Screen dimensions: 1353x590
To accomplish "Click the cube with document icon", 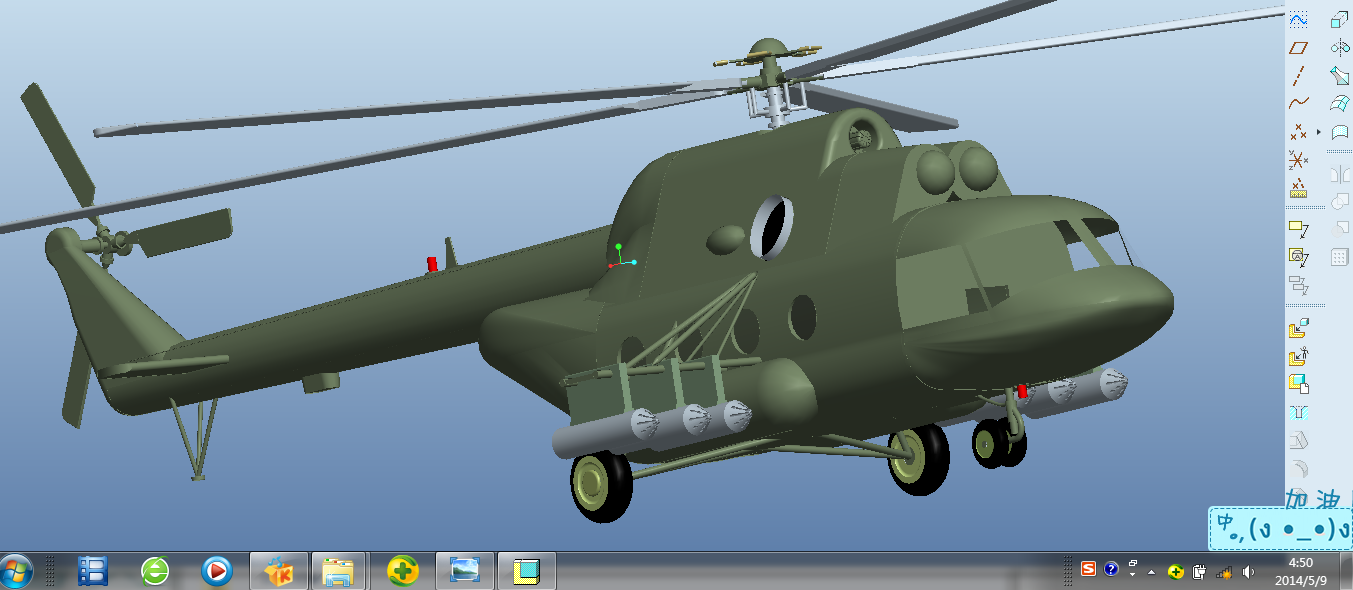I will 1298,383.
